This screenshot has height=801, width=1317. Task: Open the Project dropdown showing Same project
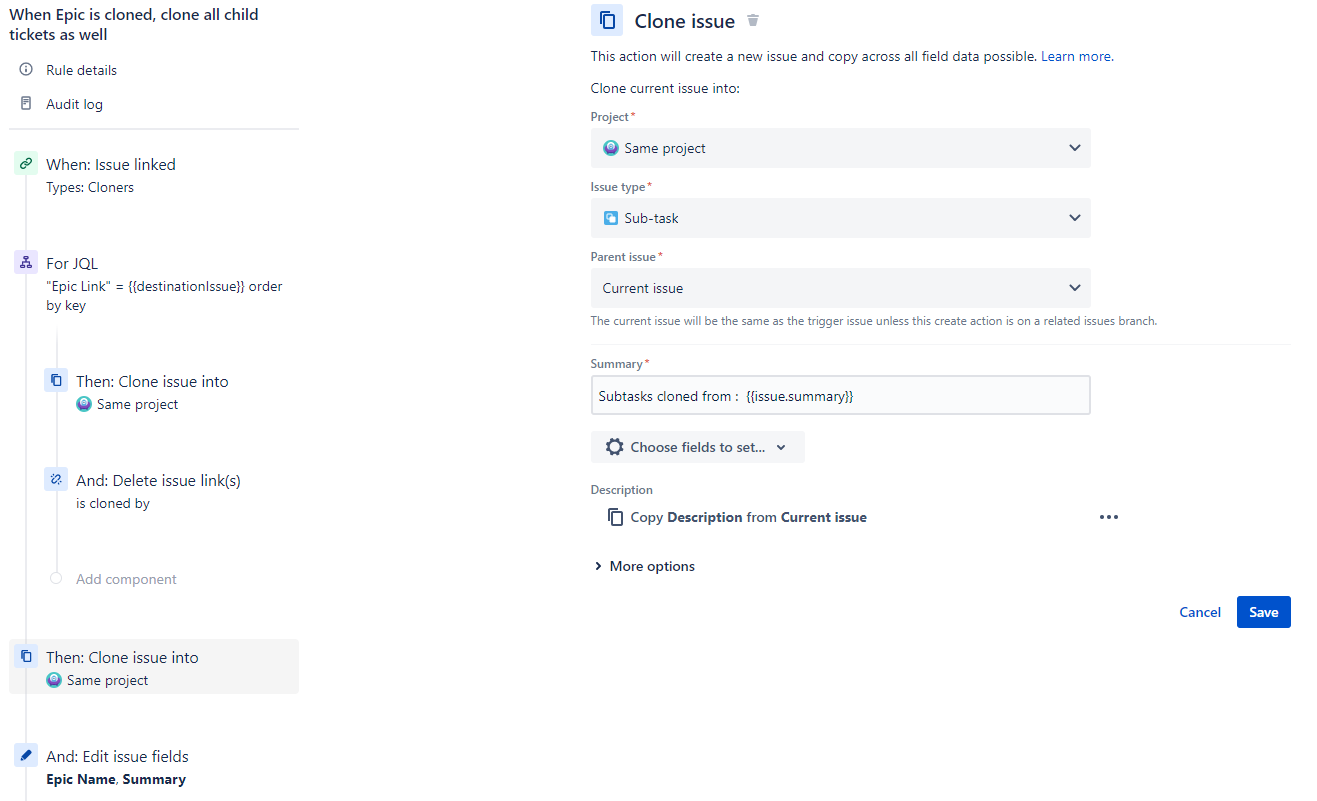840,148
